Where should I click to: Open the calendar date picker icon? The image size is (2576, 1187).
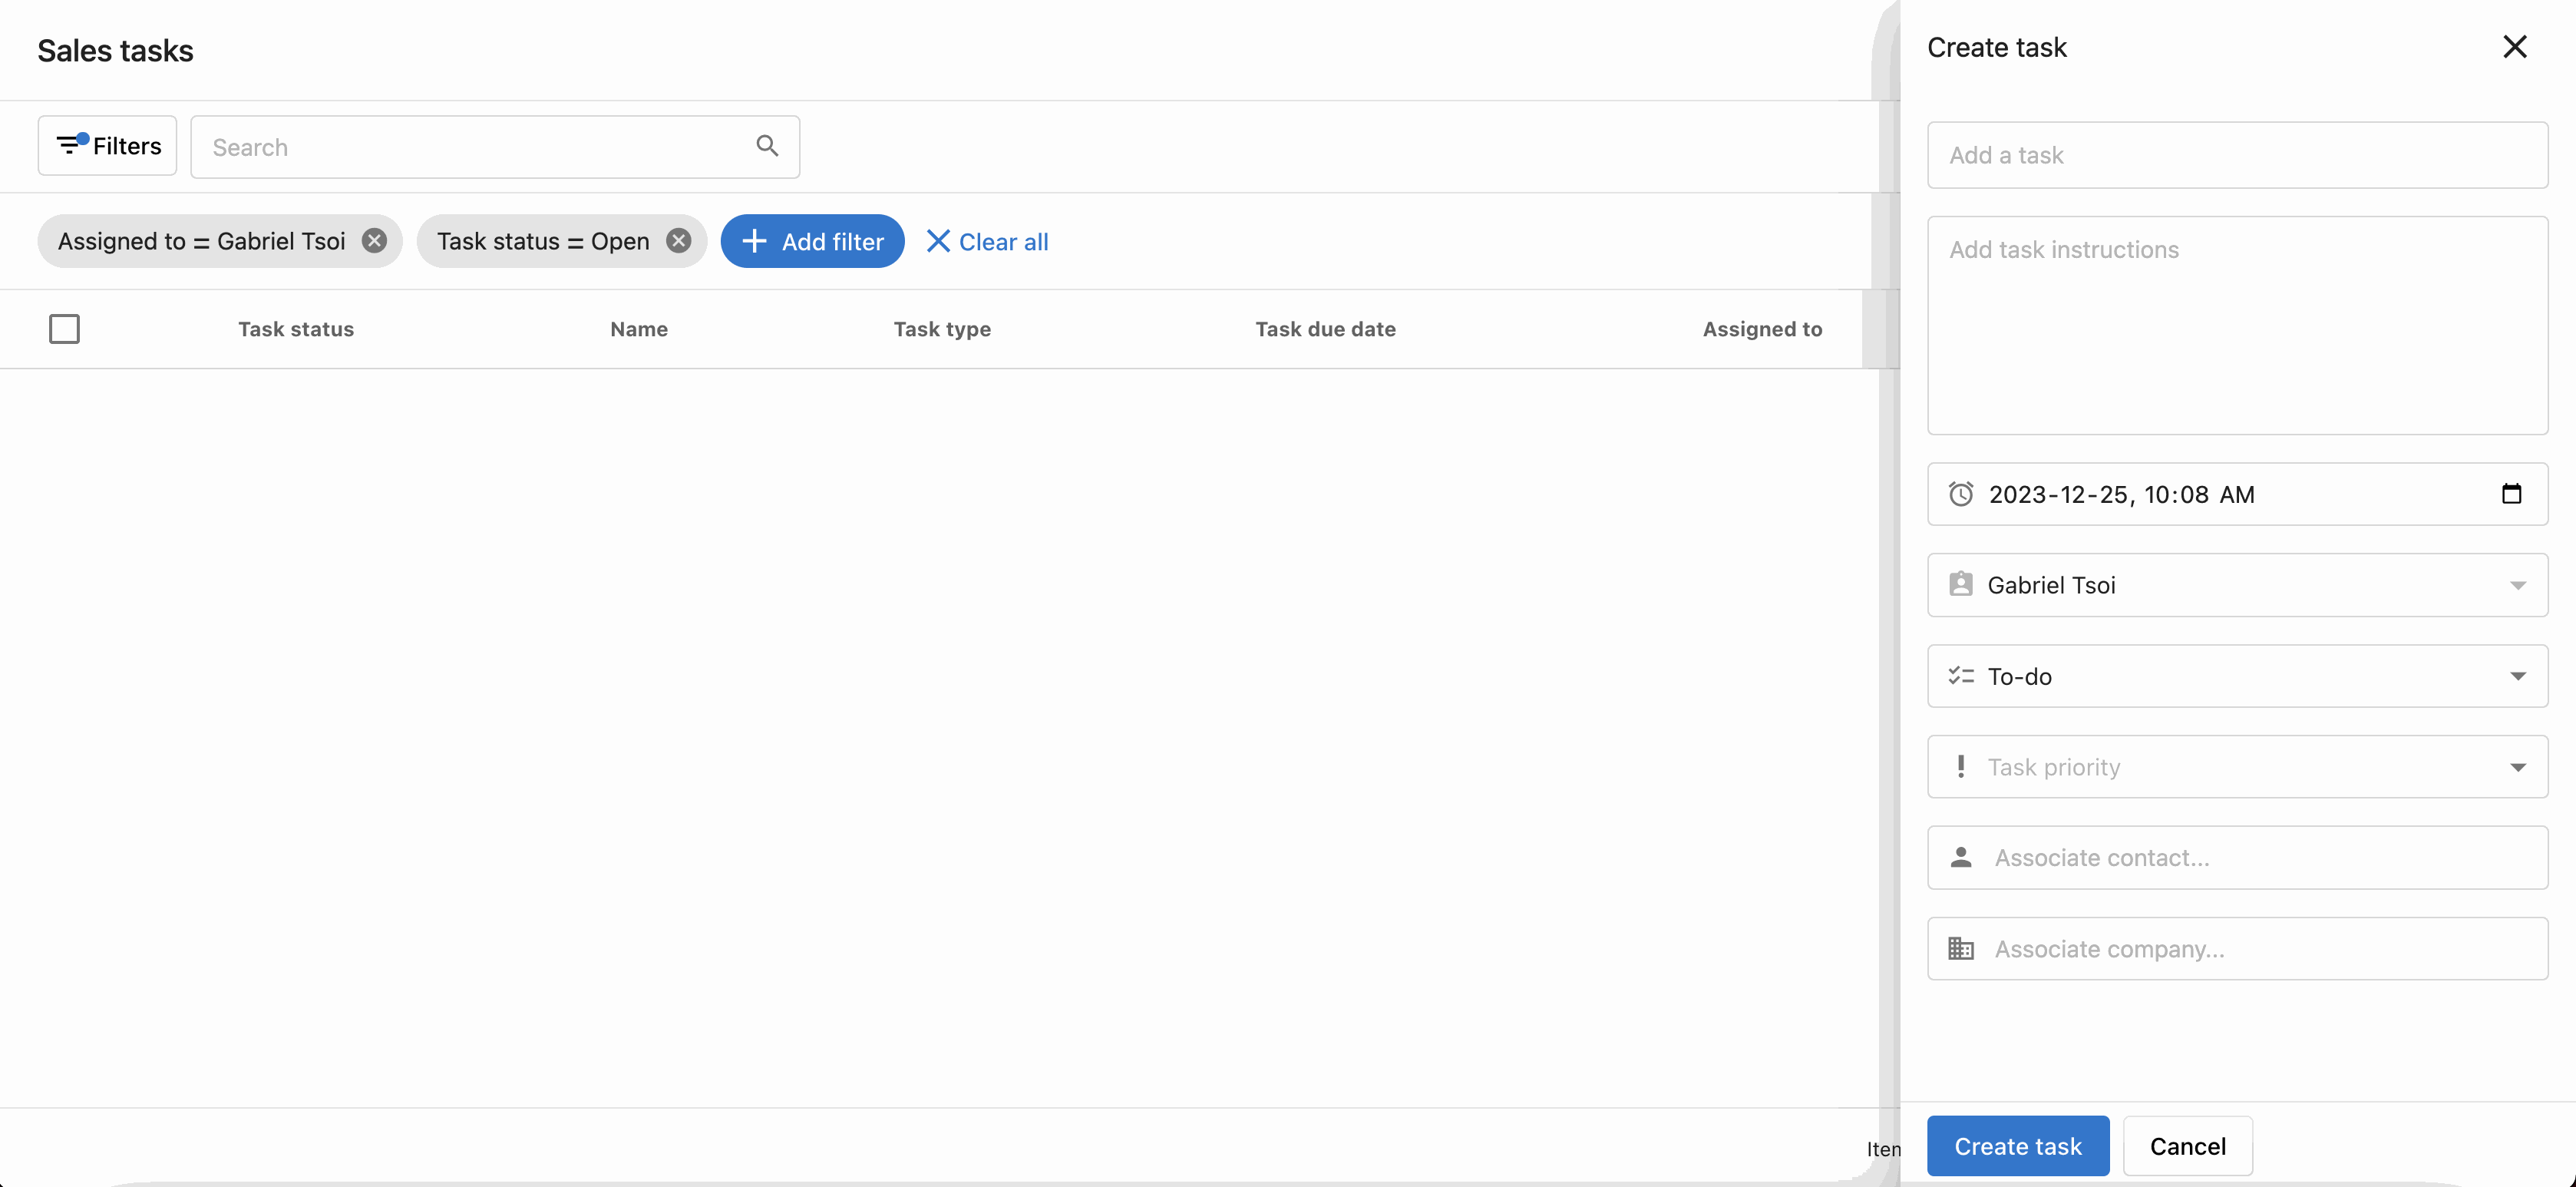(x=2511, y=494)
